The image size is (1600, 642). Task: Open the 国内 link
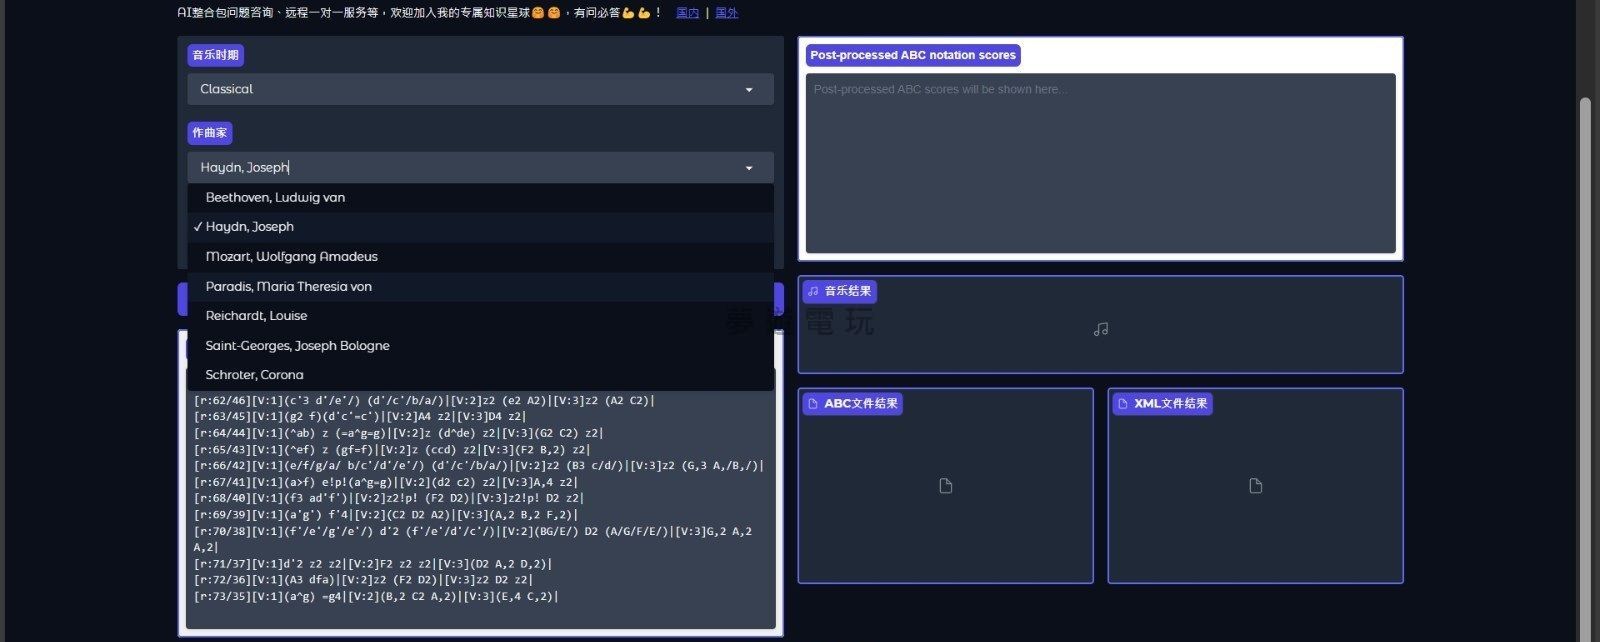click(687, 13)
